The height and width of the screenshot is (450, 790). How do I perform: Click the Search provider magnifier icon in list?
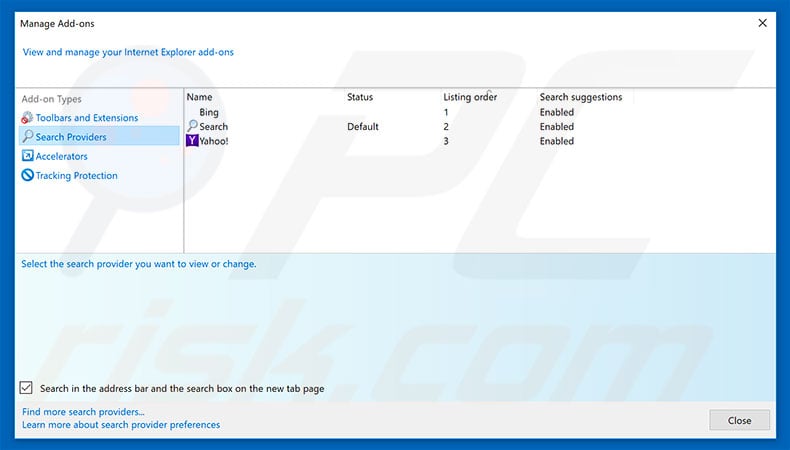click(192, 126)
